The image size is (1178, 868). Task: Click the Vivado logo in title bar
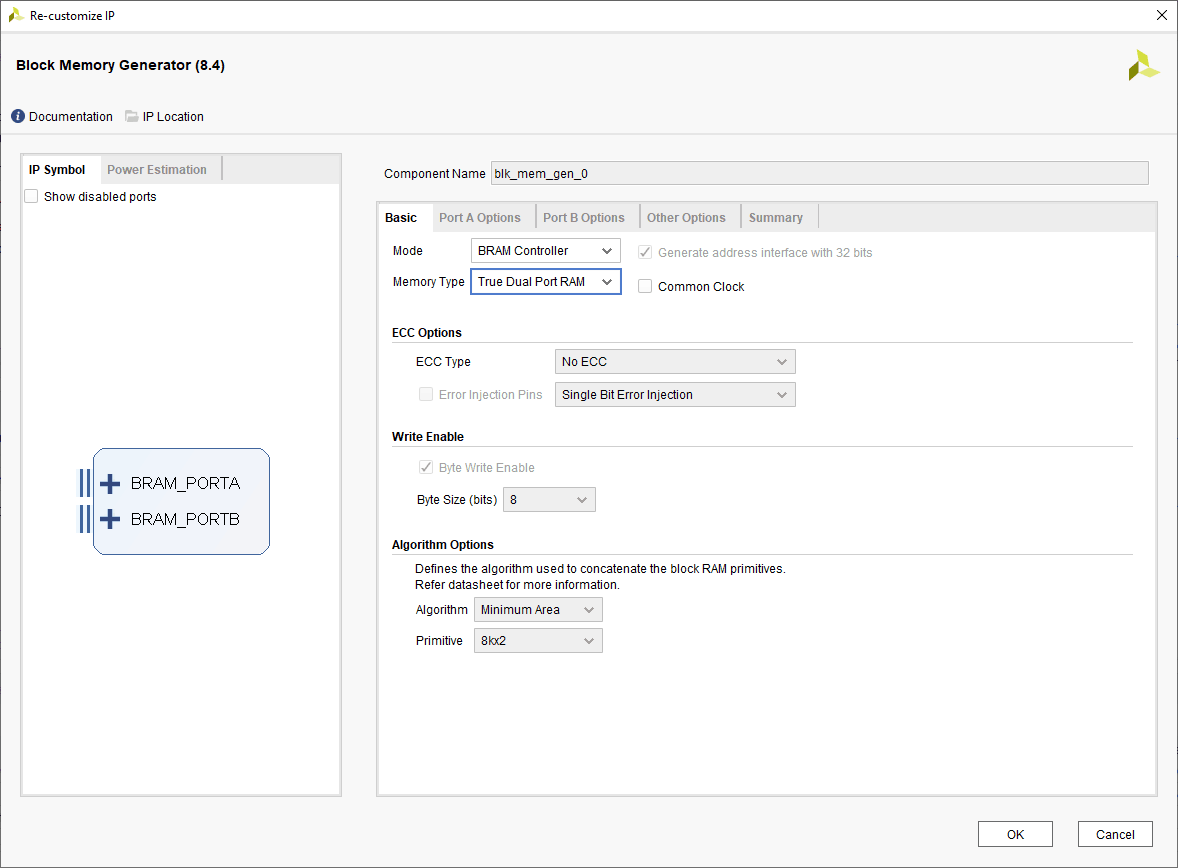(16, 16)
